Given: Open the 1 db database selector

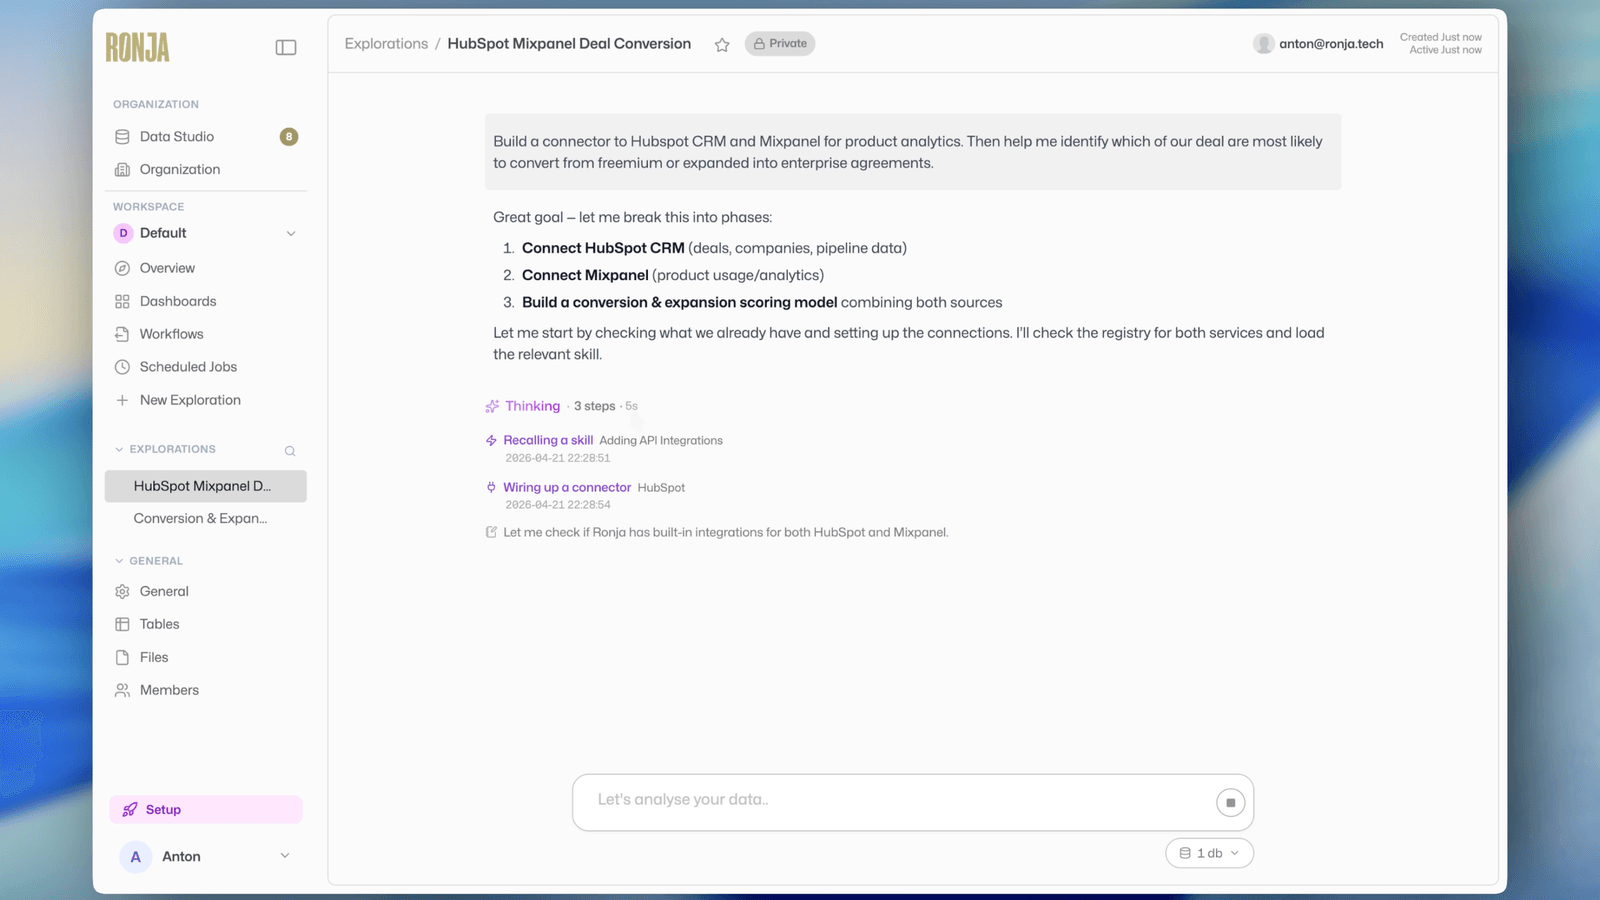Looking at the screenshot, I should pos(1209,853).
